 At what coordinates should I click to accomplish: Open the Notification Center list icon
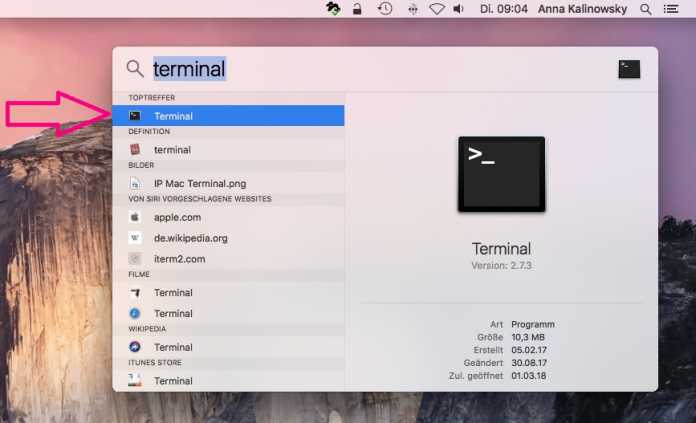(x=674, y=9)
